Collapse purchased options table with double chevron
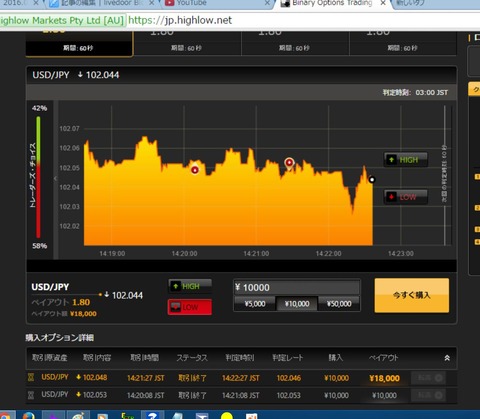 tap(447, 358)
